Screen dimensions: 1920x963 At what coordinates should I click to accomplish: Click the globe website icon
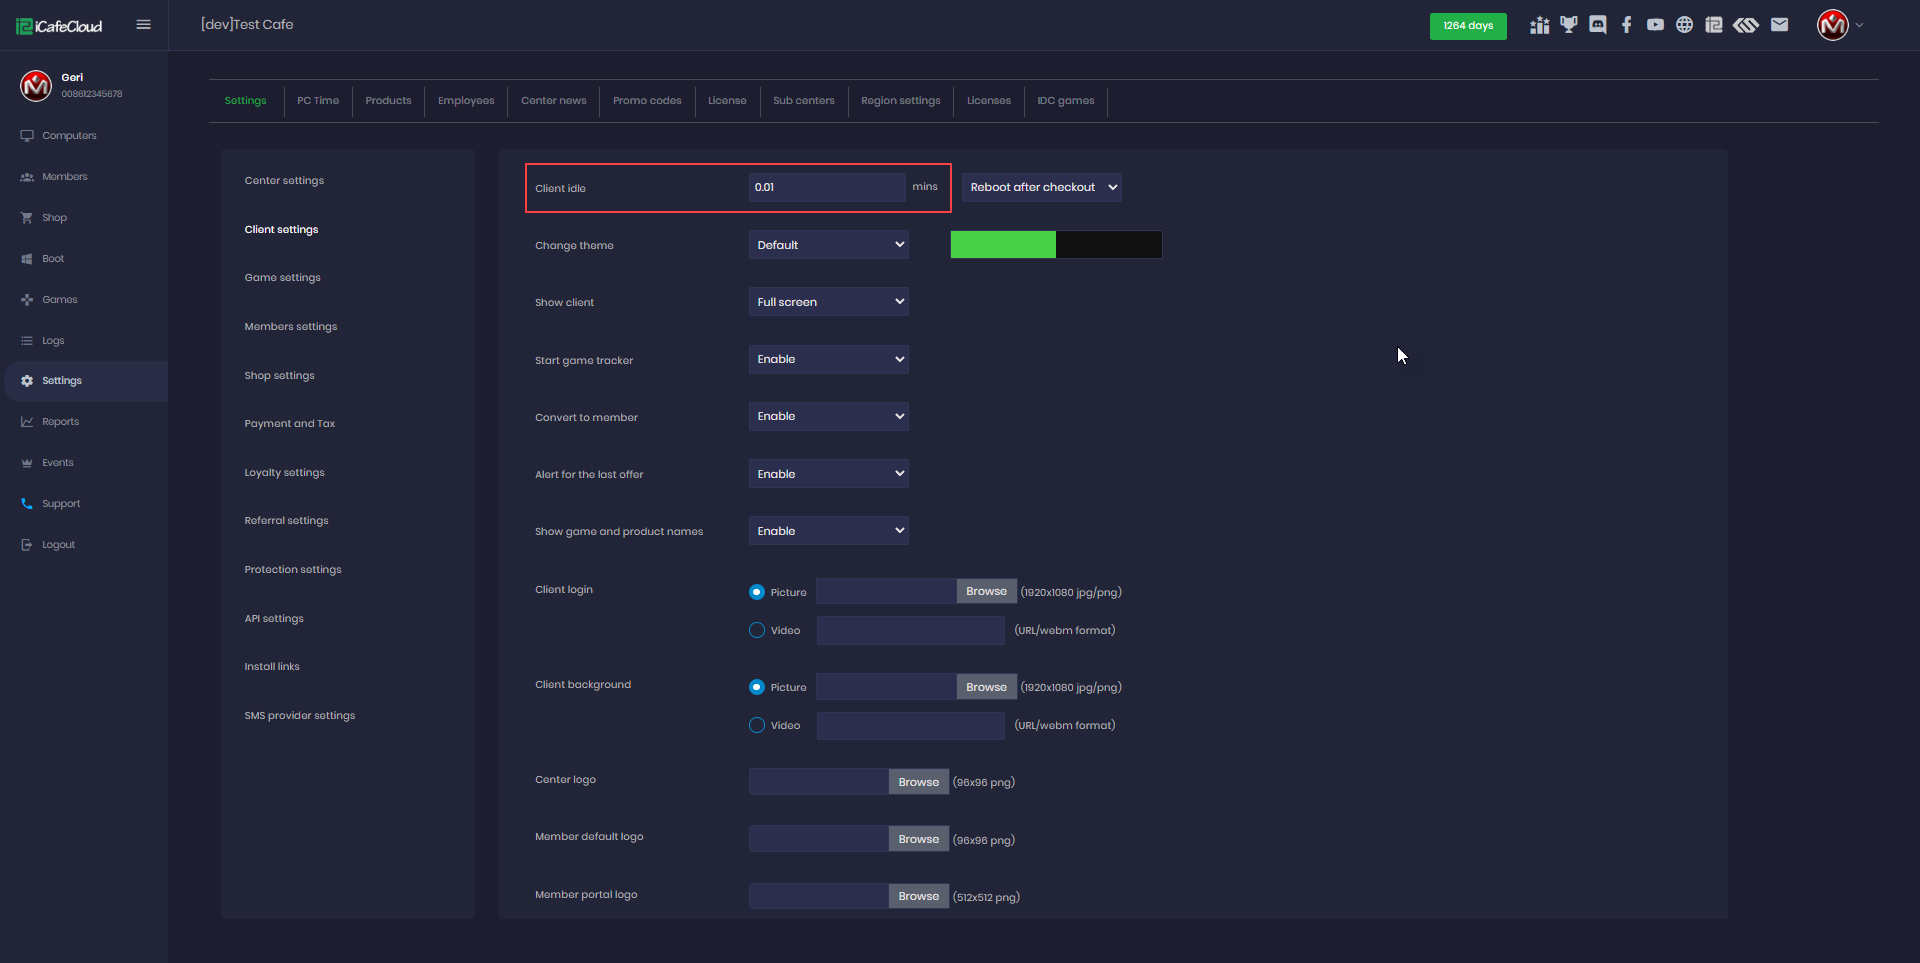[x=1685, y=25]
